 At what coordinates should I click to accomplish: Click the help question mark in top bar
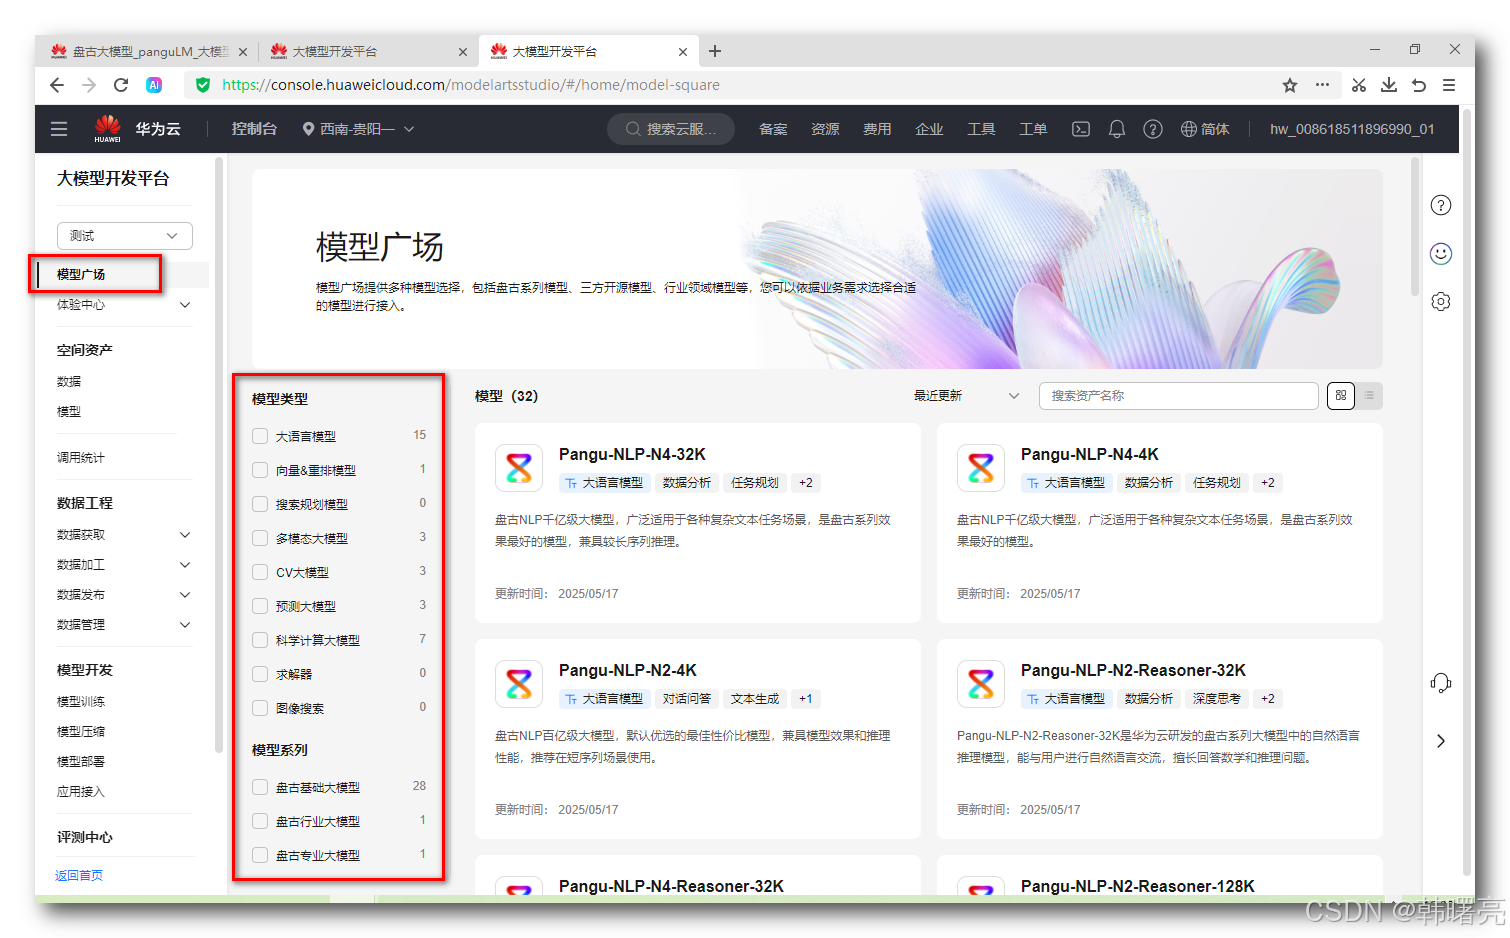(1153, 129)
